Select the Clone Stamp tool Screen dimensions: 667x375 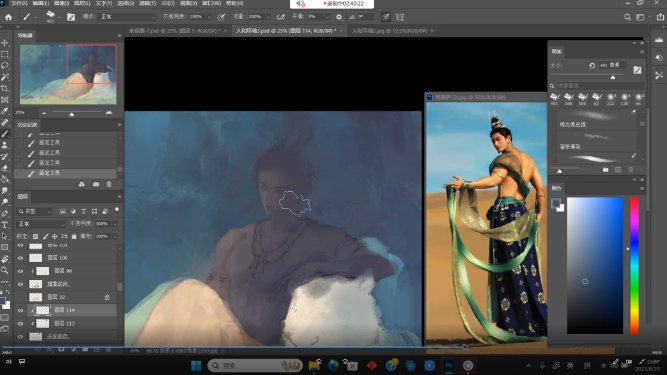pyautogui.click(x=5, y=145)
